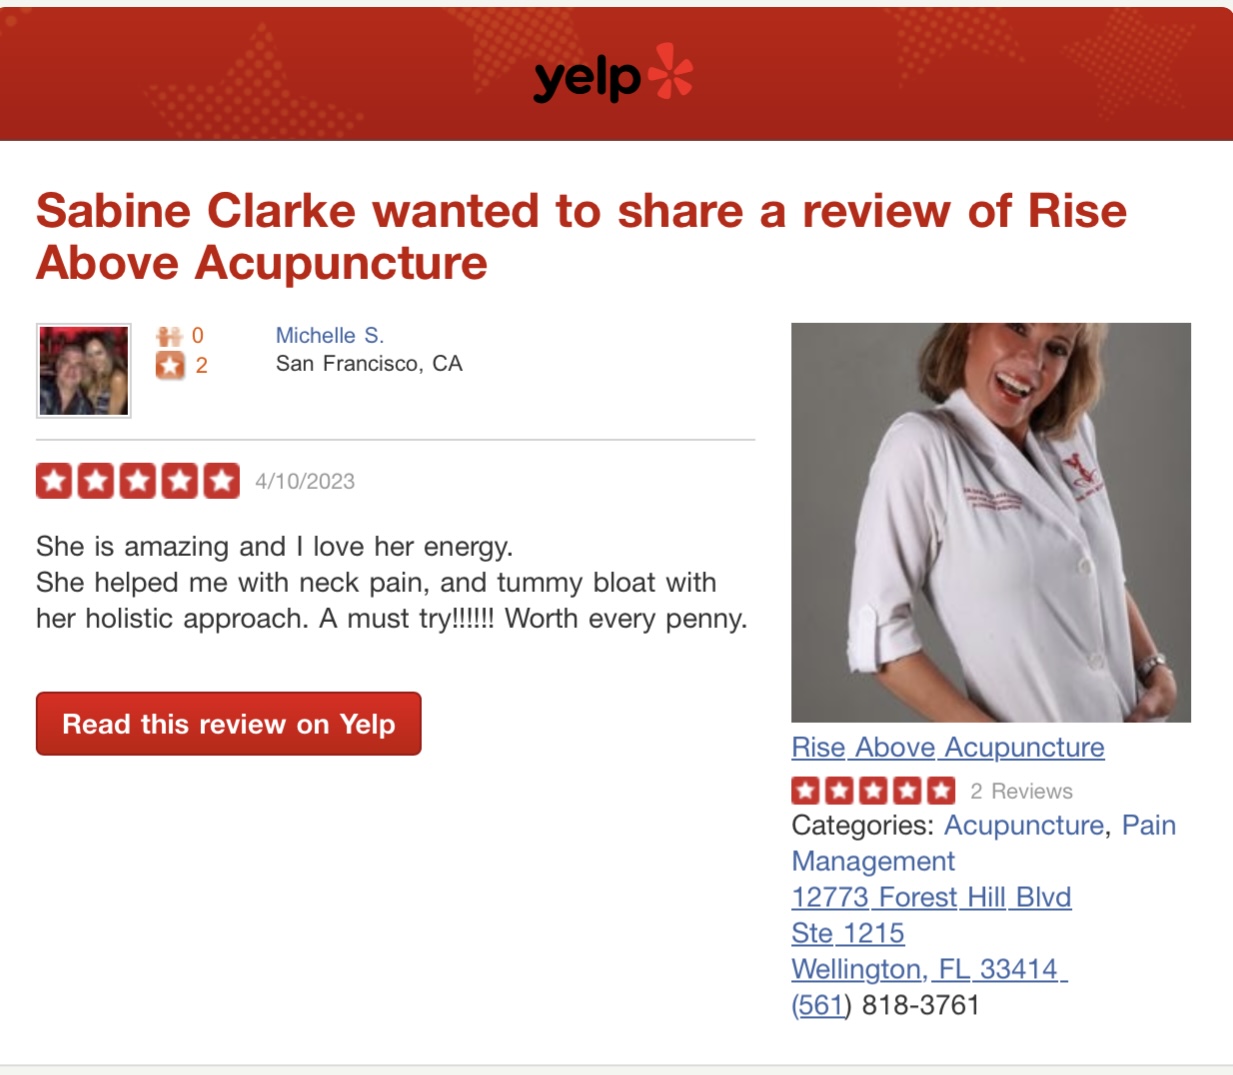1233x1075 pixels.
Task: Click the friends count icon beside Michelle S.
Action: pyautogui.click(x=169, y=336)
